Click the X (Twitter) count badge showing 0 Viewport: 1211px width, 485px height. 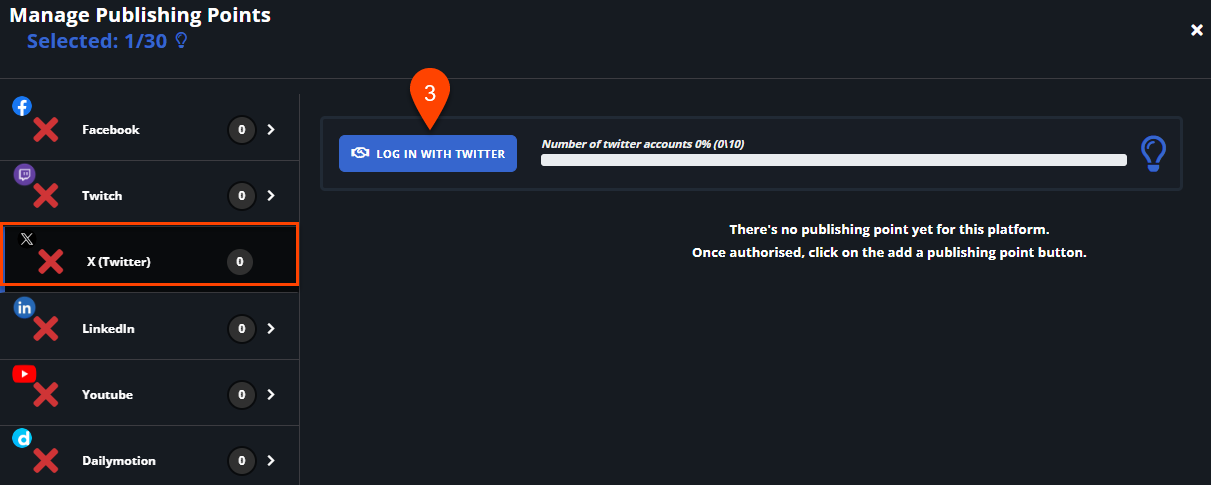240,262
